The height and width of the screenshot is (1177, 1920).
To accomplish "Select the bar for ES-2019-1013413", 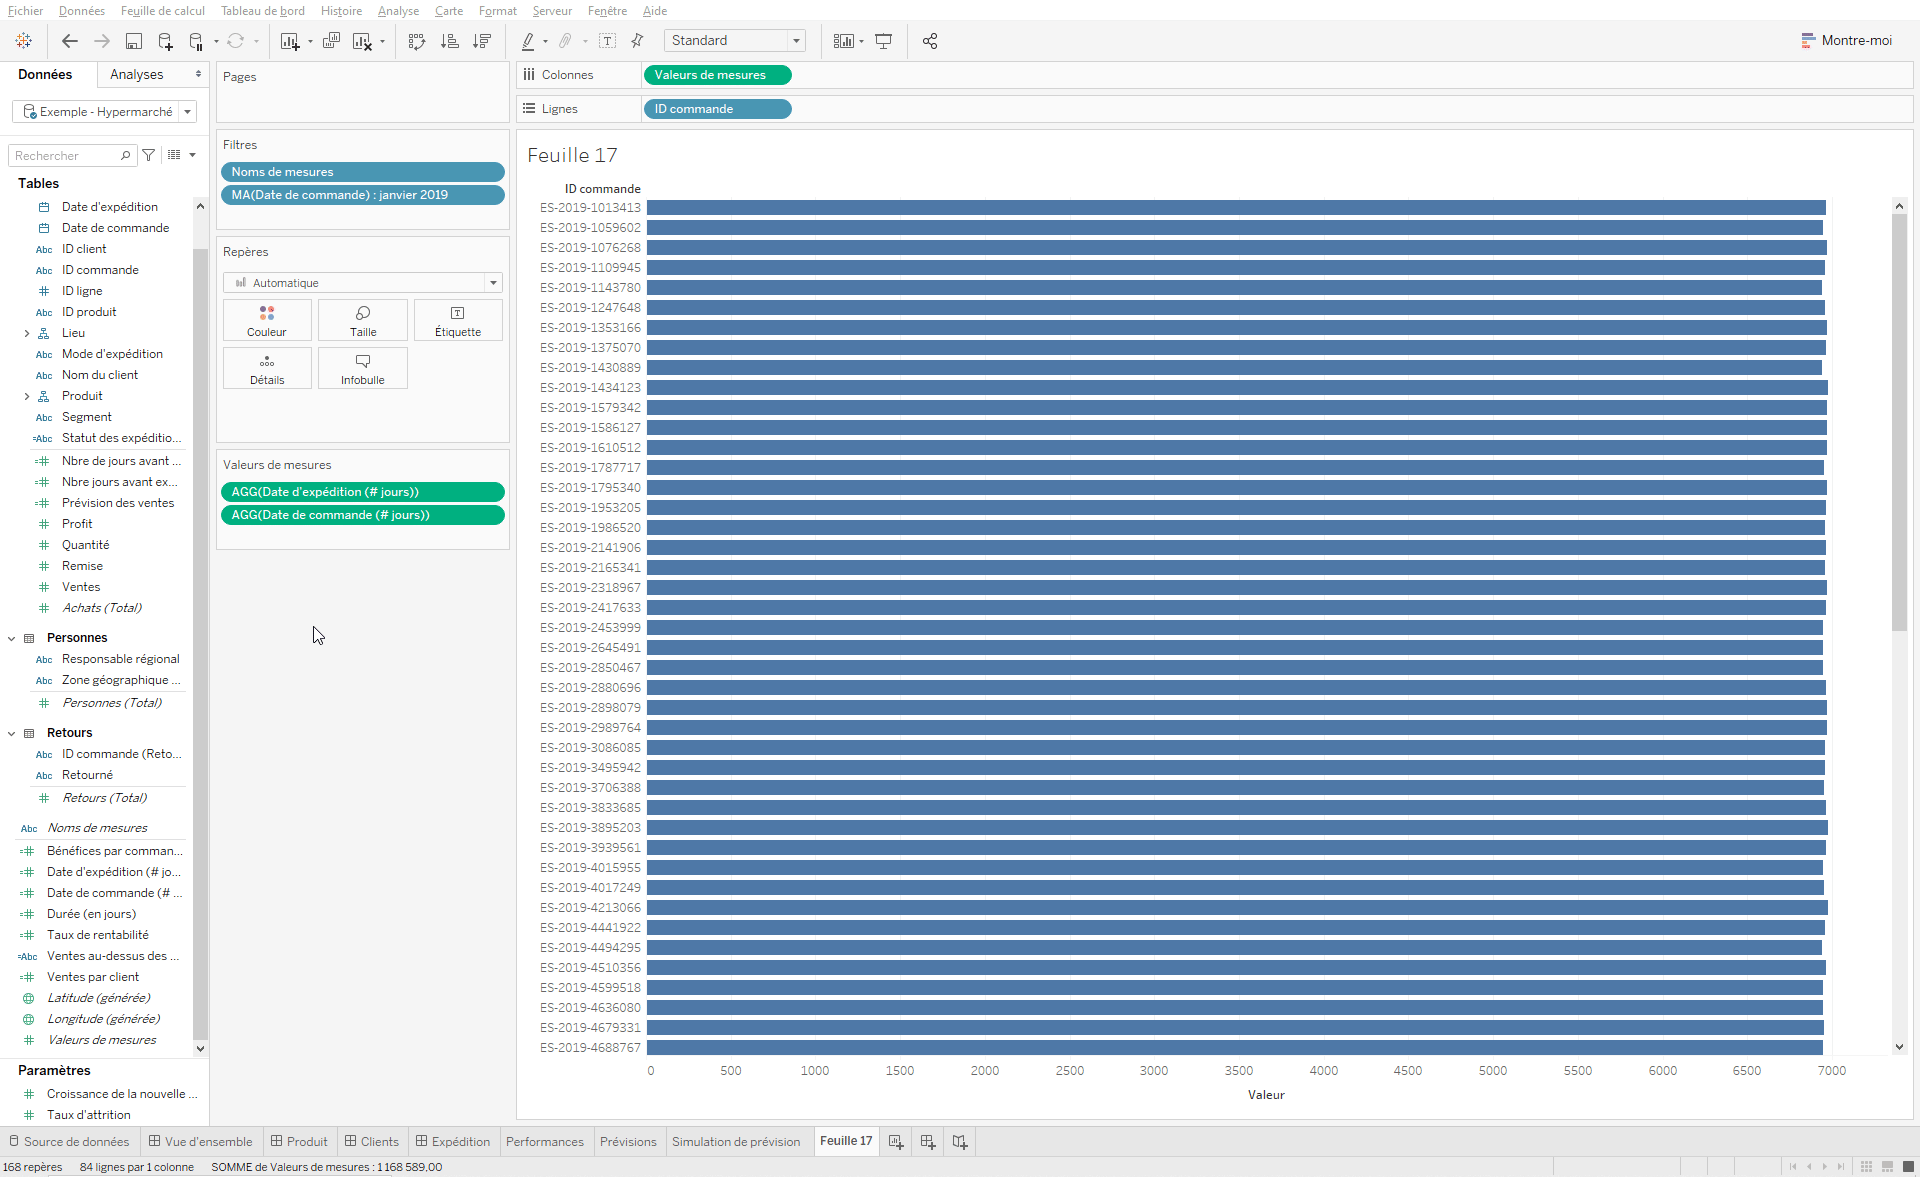I will tap(1236, 208).
